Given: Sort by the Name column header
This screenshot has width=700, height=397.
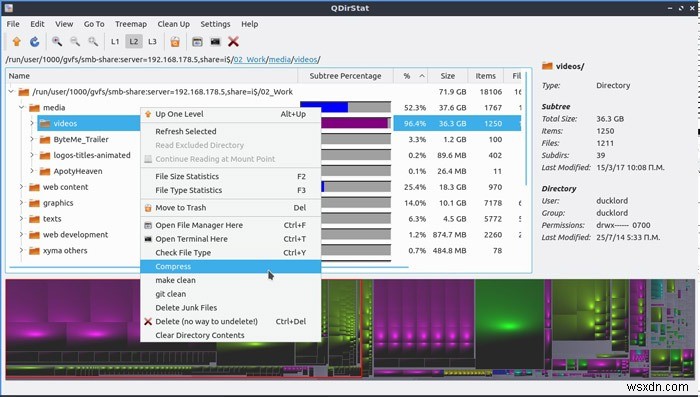Looking at the screenshot, I should point(152,76).
